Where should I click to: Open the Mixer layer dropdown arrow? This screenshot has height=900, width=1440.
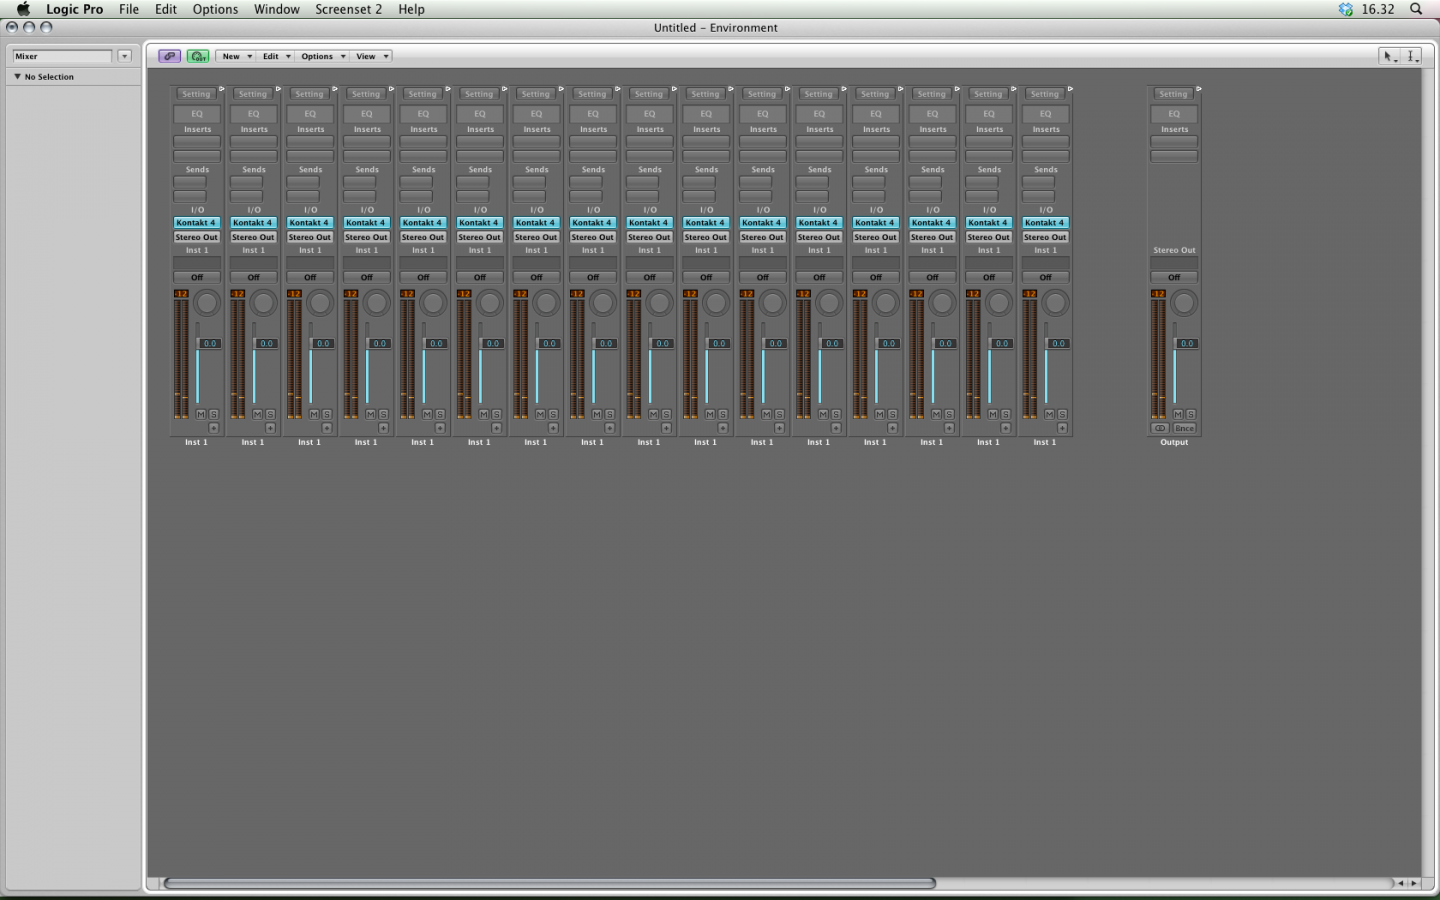125,56
